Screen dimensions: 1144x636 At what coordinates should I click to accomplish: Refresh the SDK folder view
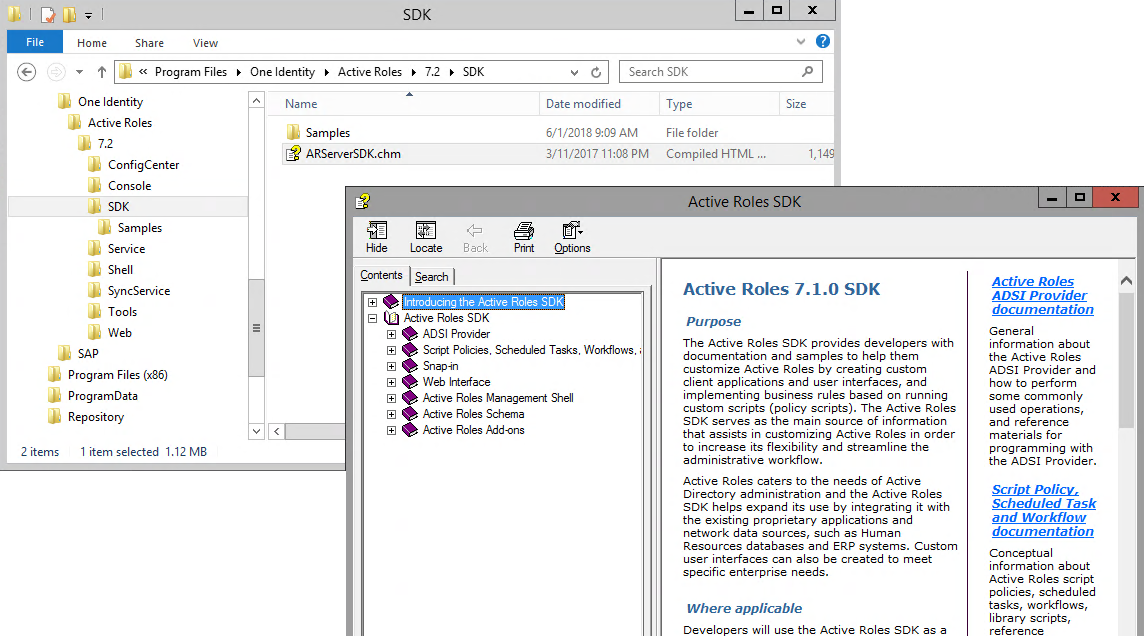click(596, 72)
